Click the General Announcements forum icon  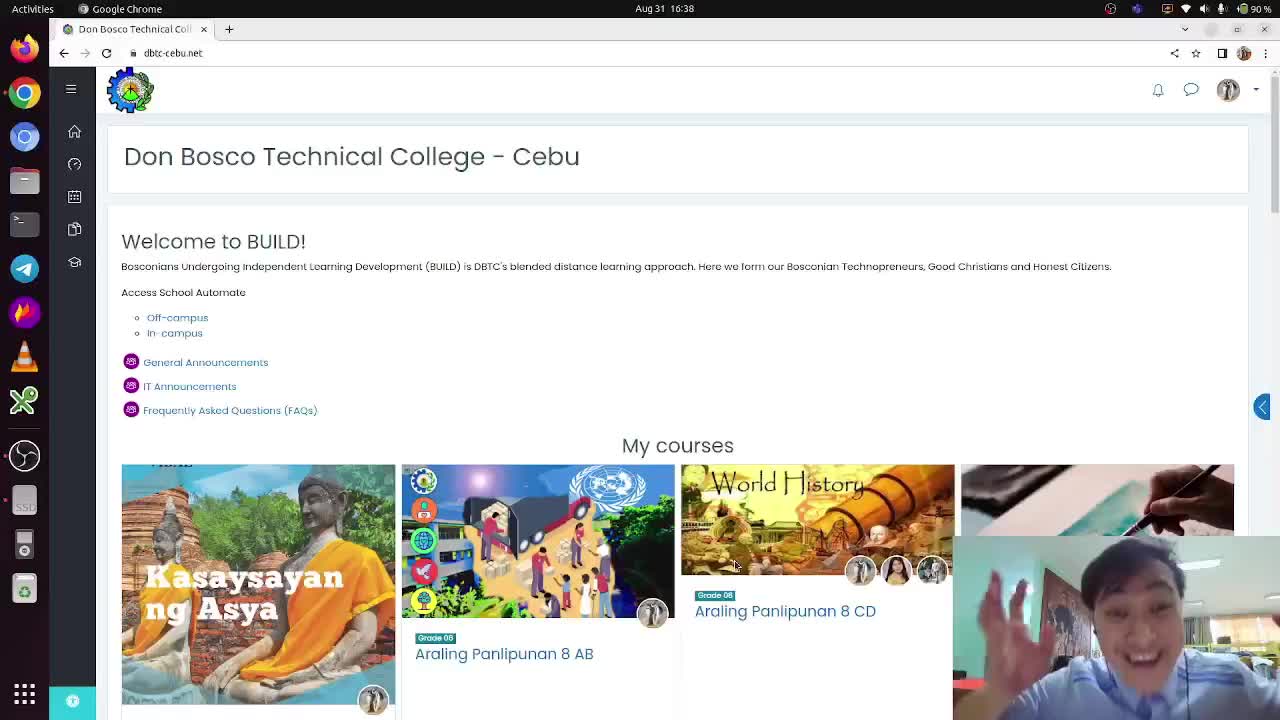point(131,362)
